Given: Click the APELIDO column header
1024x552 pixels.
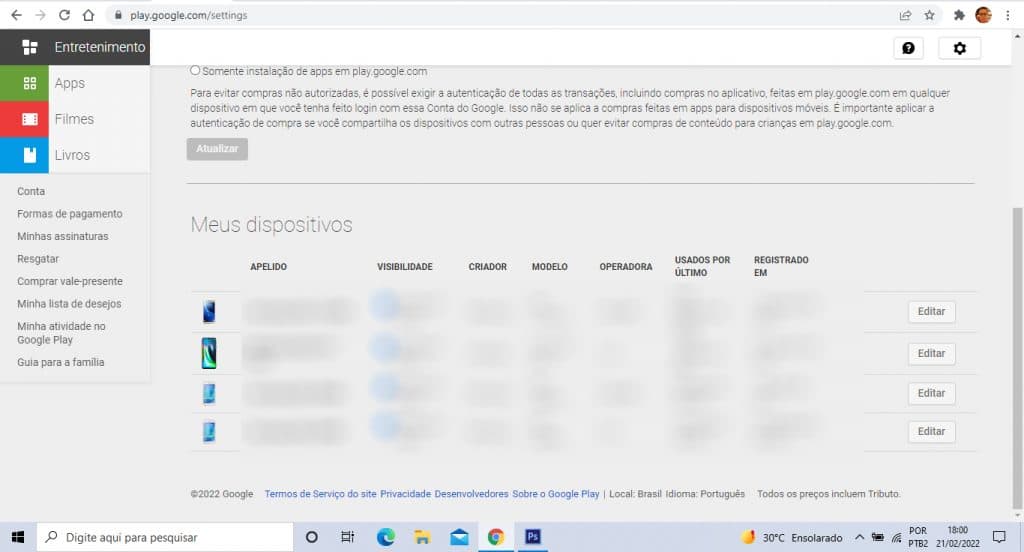Looking at the screenshot, I should pyautogui.click(x=268, y=267).
